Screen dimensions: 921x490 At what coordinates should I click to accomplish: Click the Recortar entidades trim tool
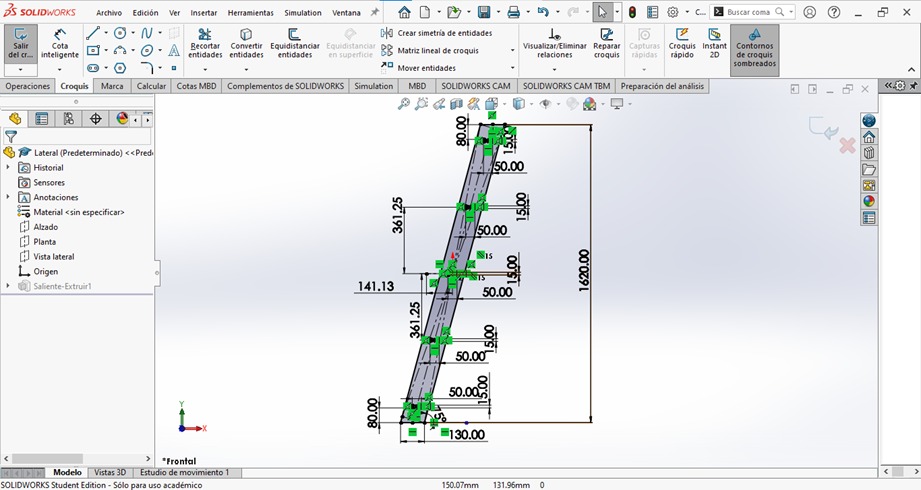[x=205, y=43]
